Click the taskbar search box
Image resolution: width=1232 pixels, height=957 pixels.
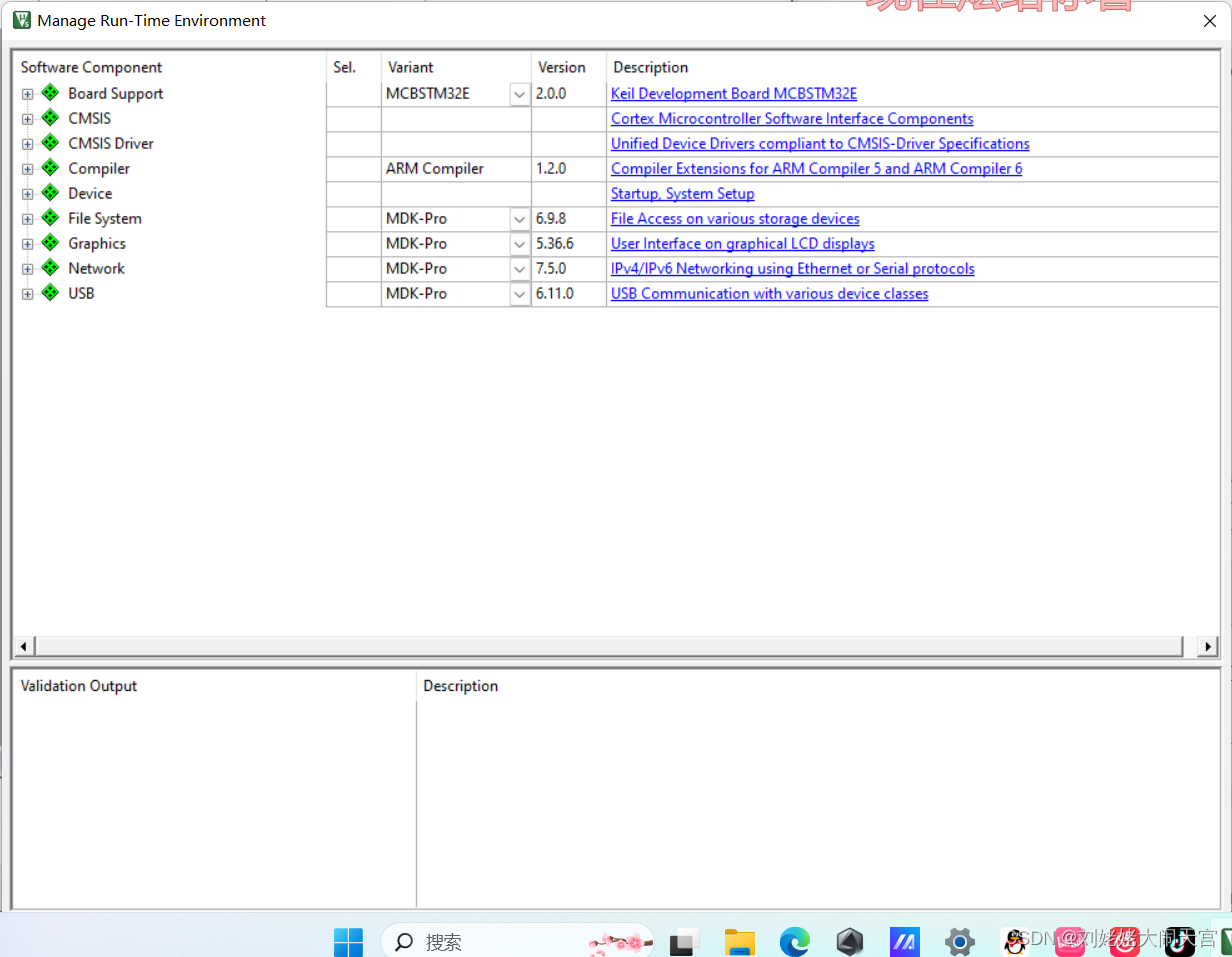(x=517, y=941)
